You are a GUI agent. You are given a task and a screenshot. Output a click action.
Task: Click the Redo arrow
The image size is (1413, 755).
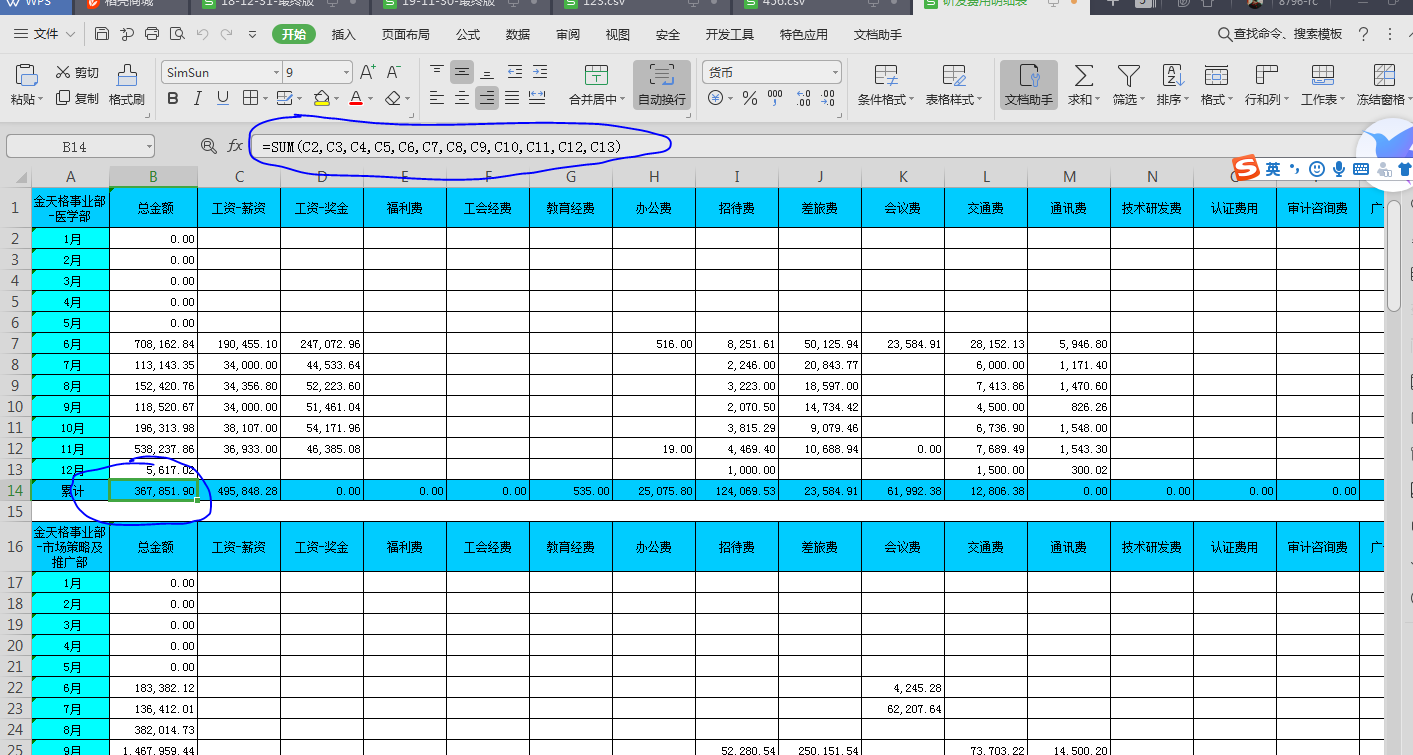[228, 35]
